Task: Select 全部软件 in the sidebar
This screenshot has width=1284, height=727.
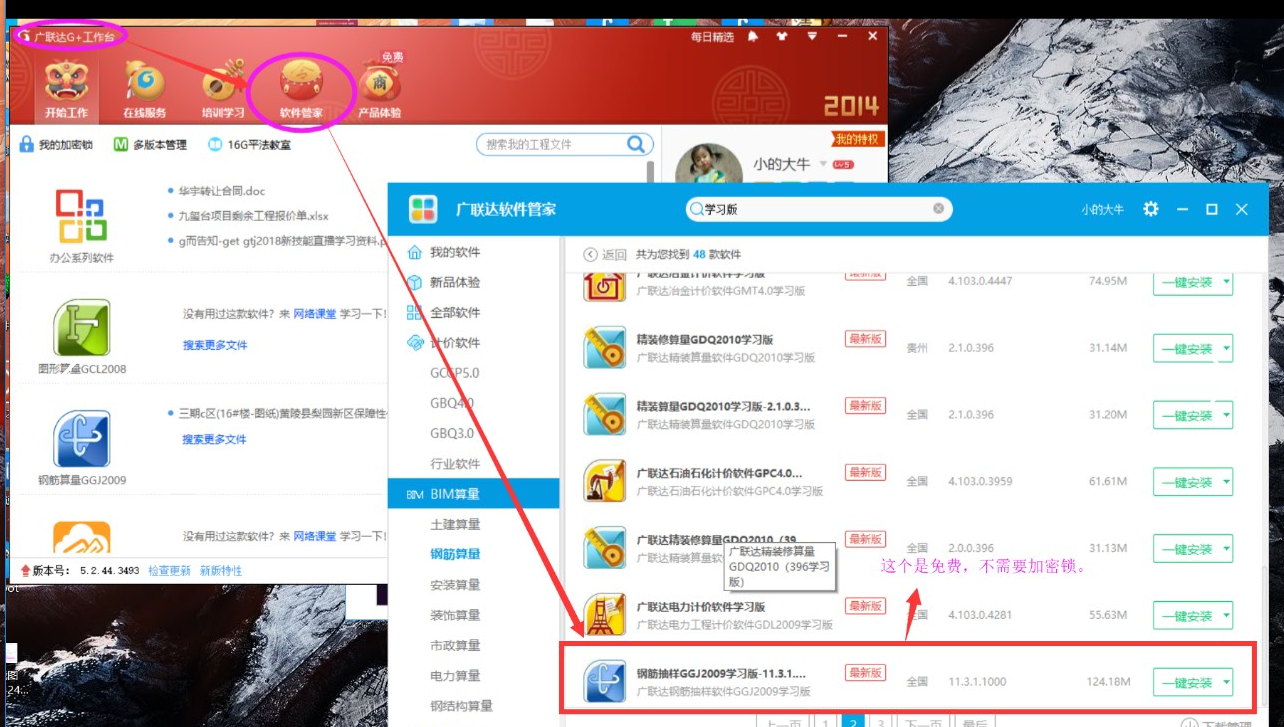Action: 455,312
